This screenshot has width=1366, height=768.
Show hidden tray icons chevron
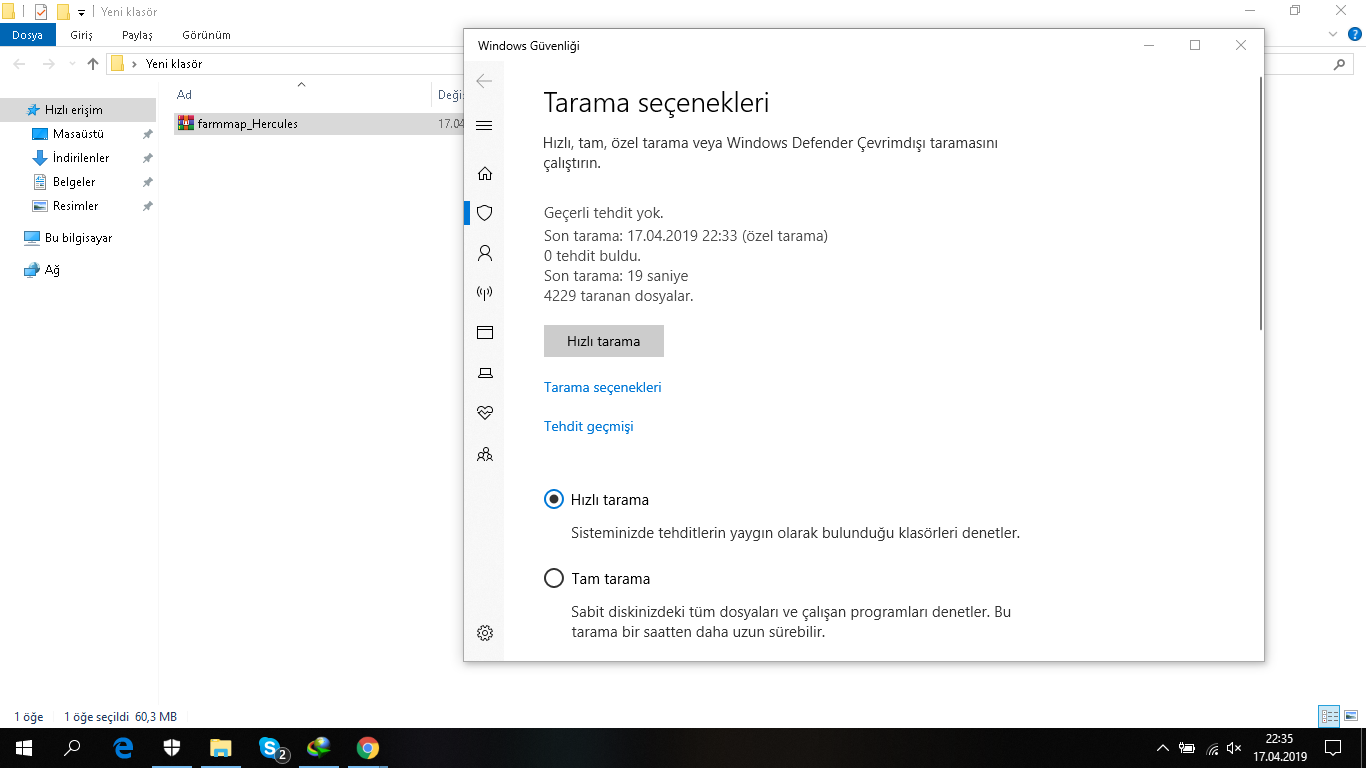tap(1162, 748)
